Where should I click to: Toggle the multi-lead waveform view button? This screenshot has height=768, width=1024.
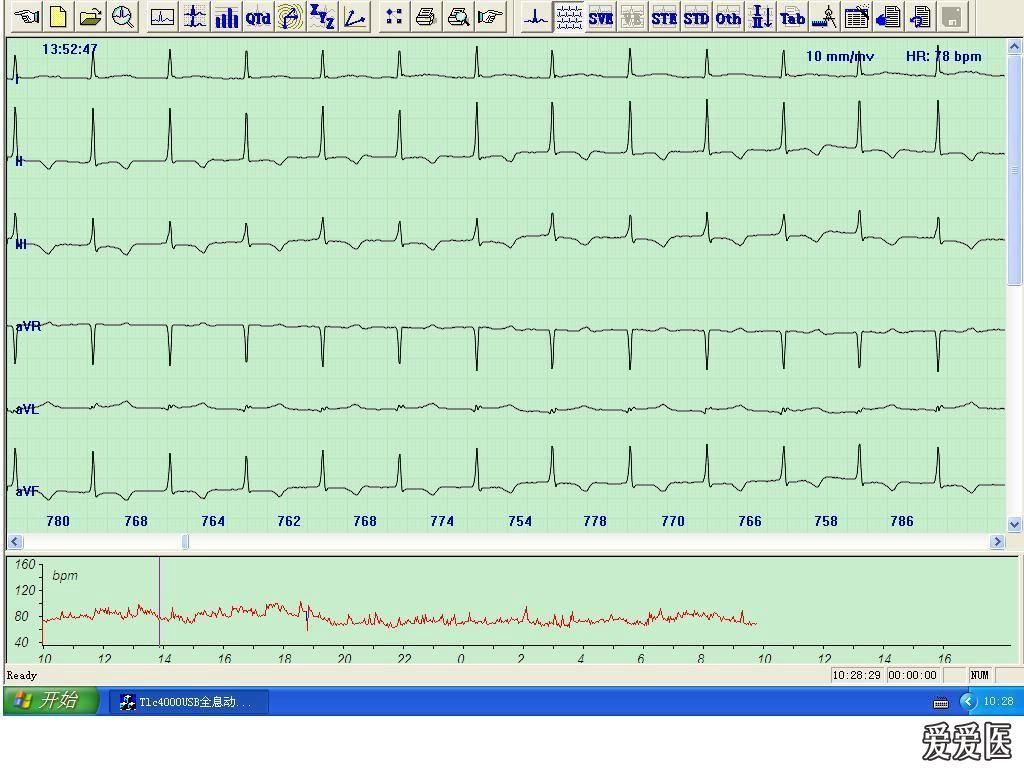(569, 17)
